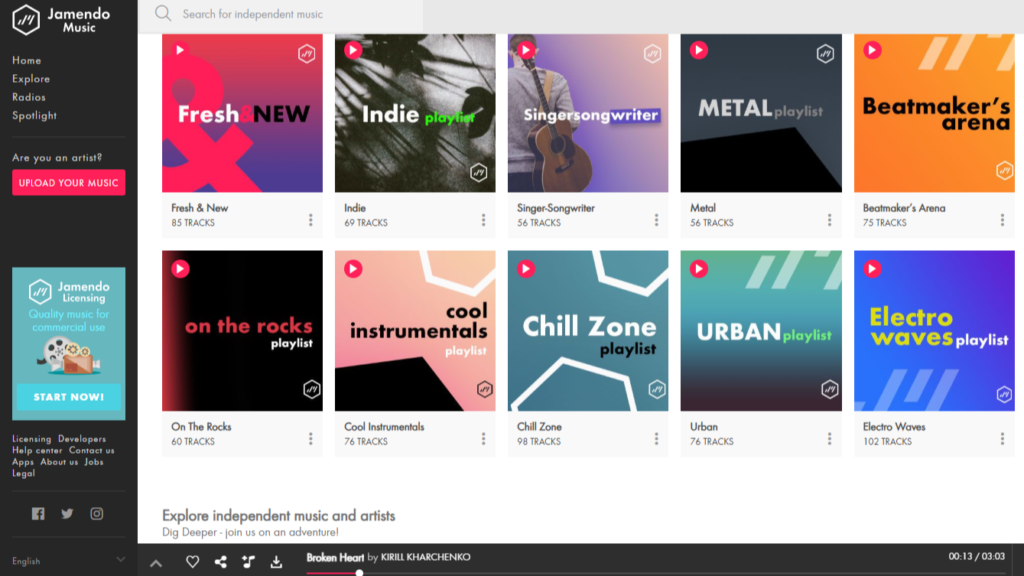This screenshot has height=576, width=1024.
Task: Open the Jobs footer link
Action: click(x=94, y=462)
